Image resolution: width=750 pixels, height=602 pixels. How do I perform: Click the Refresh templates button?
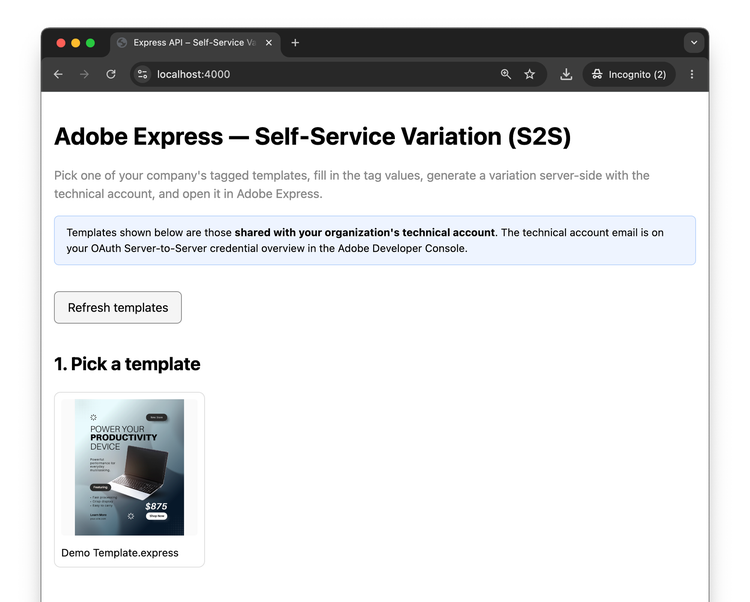[118, 307]
